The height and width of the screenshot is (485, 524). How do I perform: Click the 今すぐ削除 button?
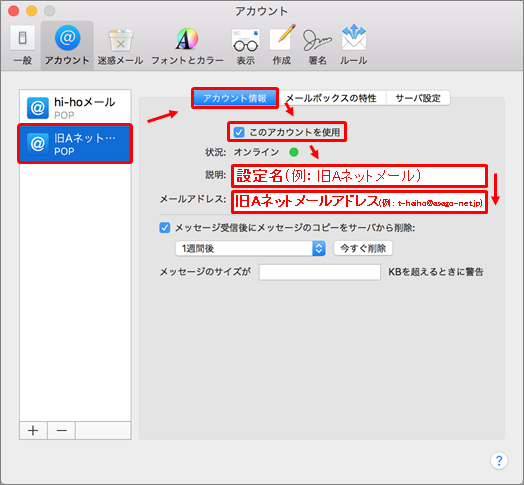click(363, 248)
